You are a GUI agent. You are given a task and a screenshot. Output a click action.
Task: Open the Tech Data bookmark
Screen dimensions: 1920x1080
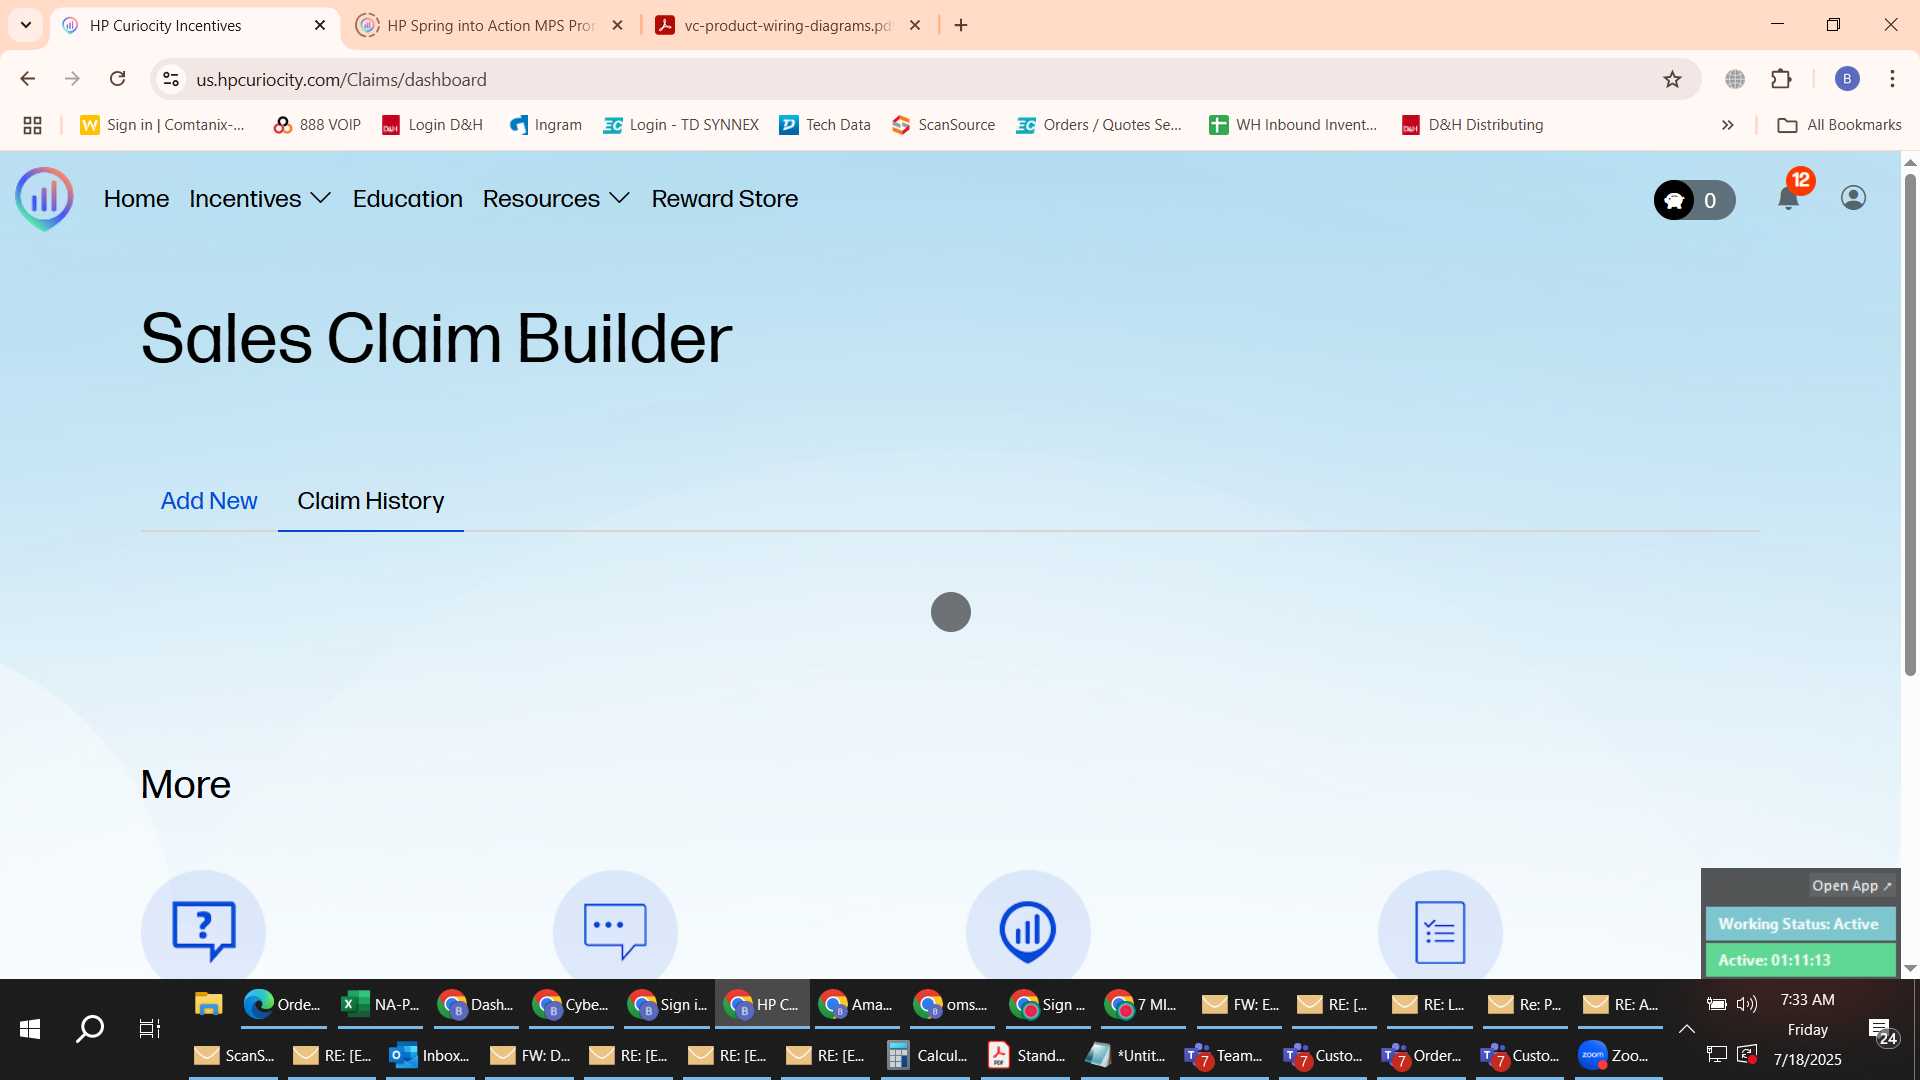coord(825,125)
